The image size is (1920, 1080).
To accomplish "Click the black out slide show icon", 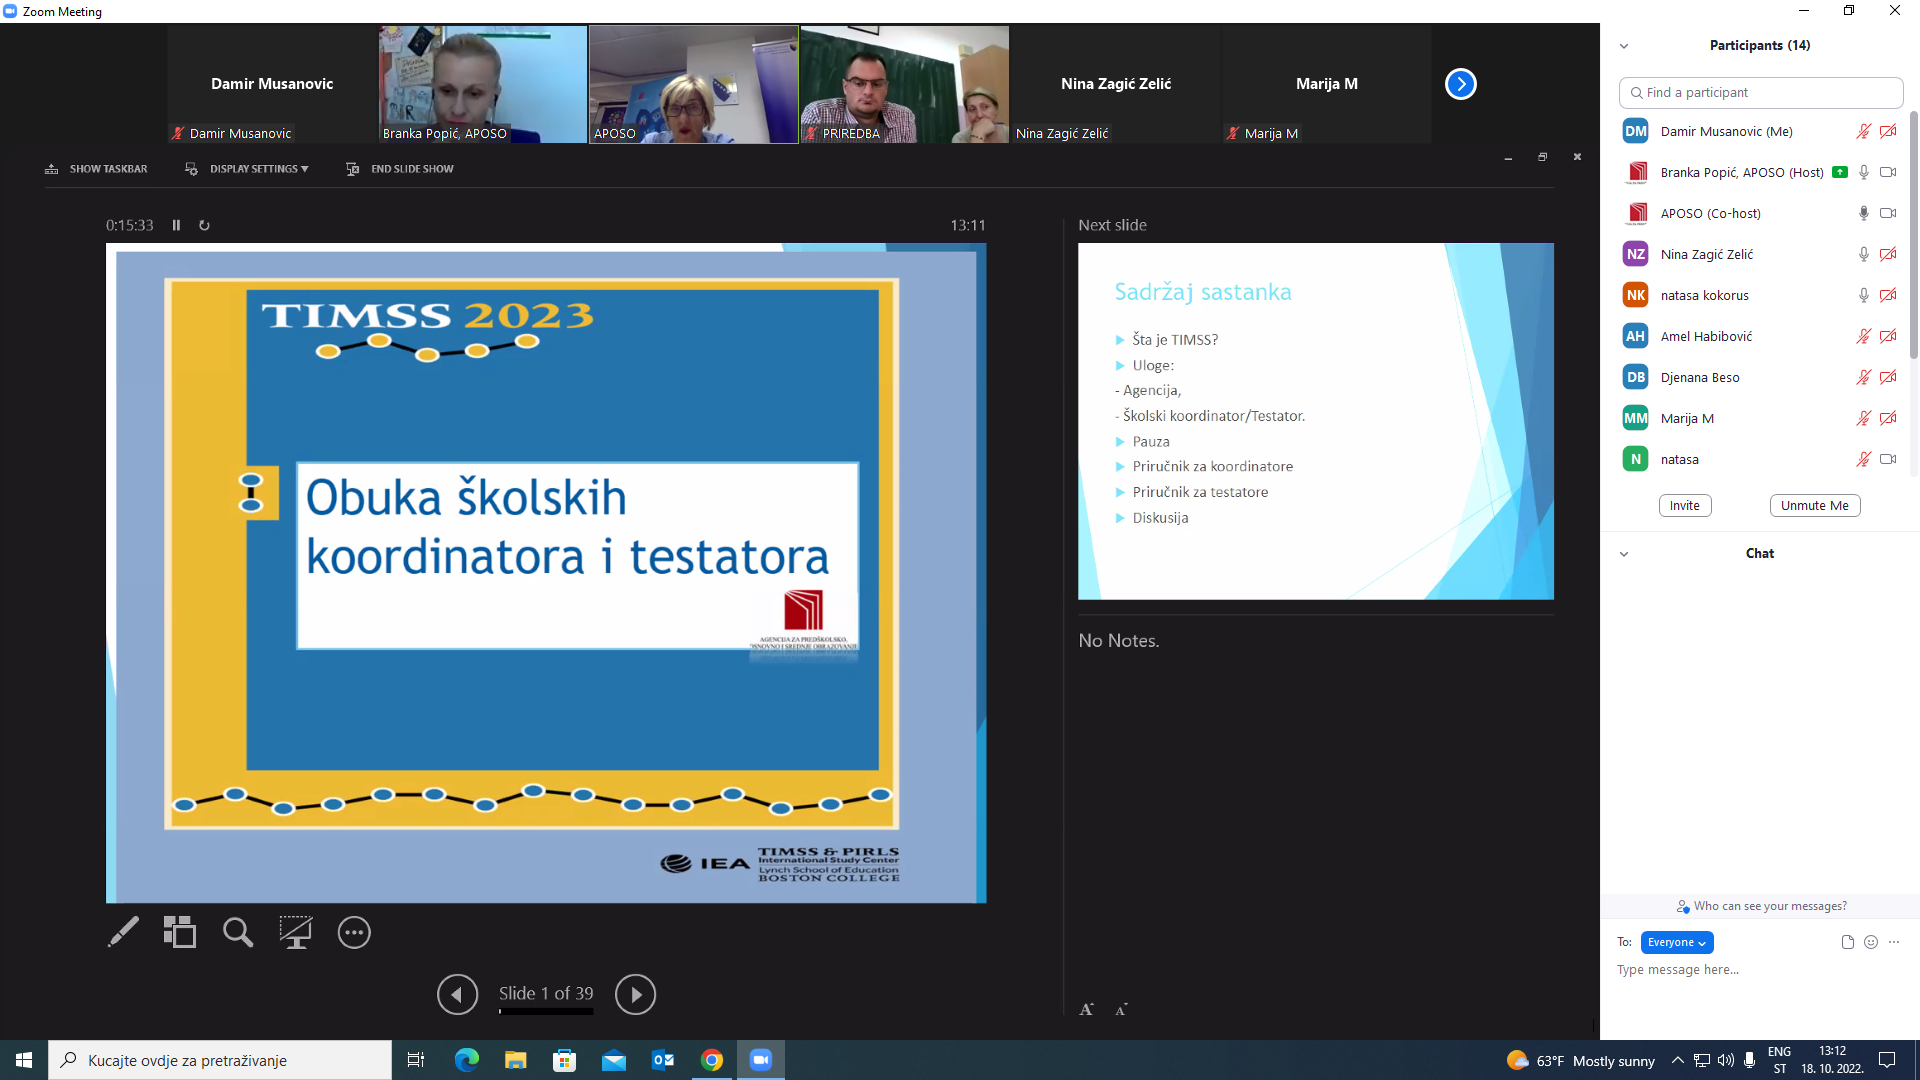I will point(295,932).
